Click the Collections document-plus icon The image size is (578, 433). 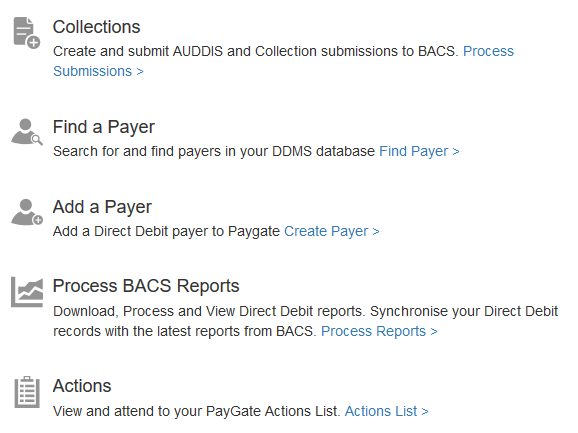(x=27, y=32)
